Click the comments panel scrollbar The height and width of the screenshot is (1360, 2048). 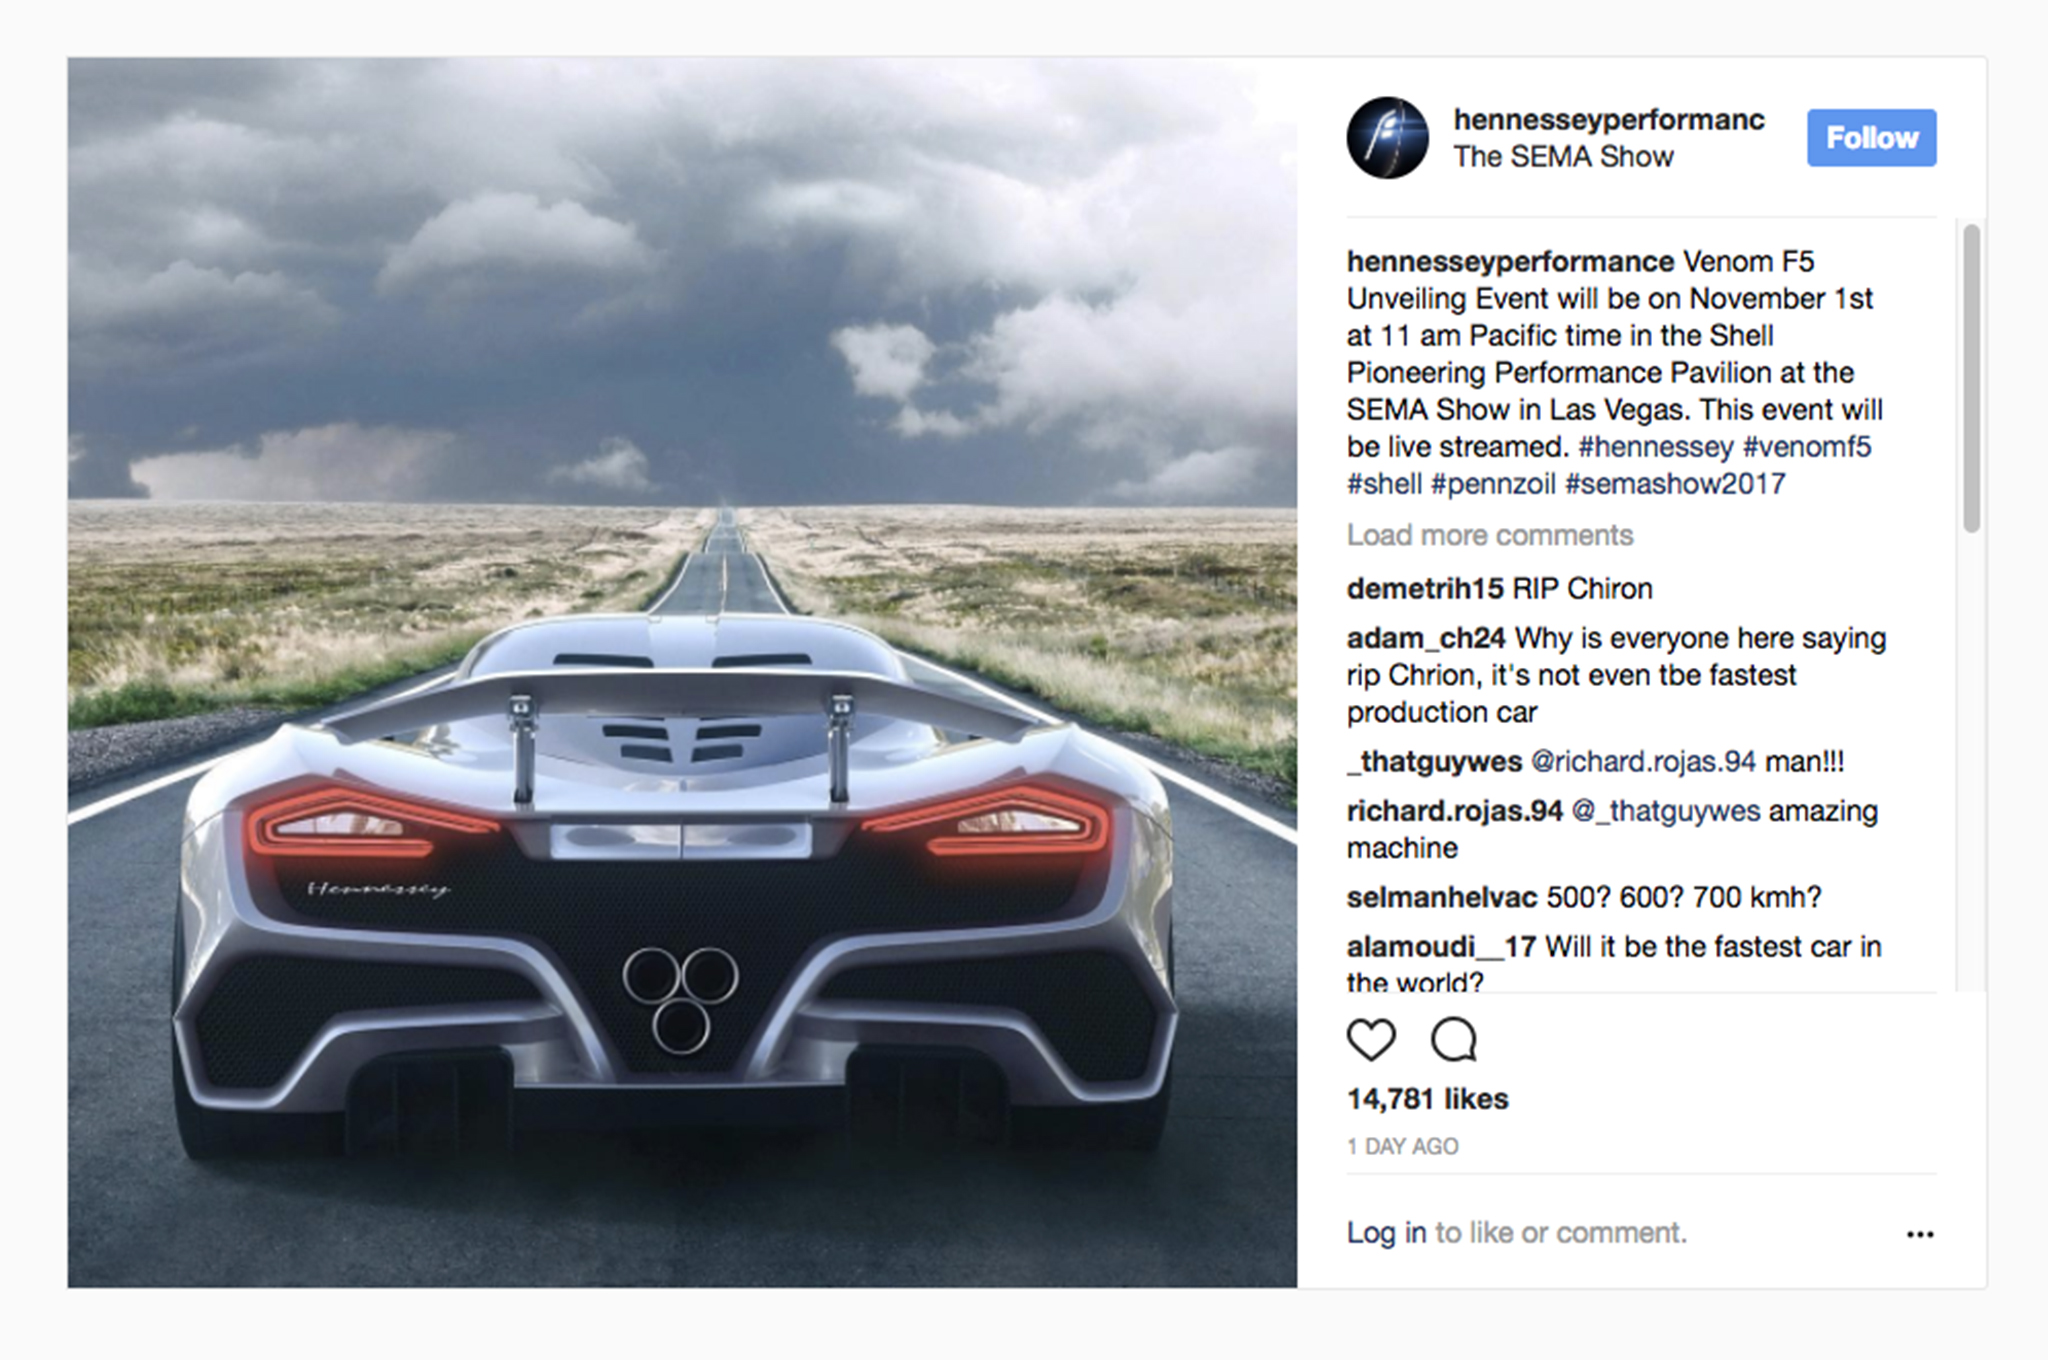tap(1971, 378)
